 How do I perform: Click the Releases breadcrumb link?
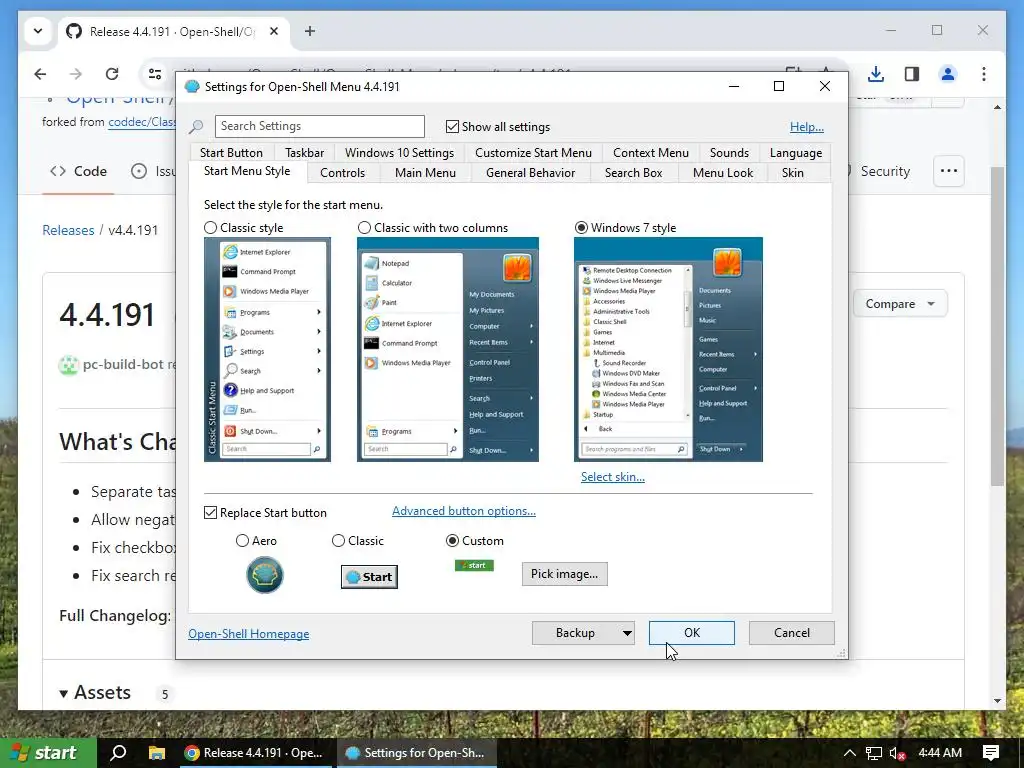click(x=68, y=230)
